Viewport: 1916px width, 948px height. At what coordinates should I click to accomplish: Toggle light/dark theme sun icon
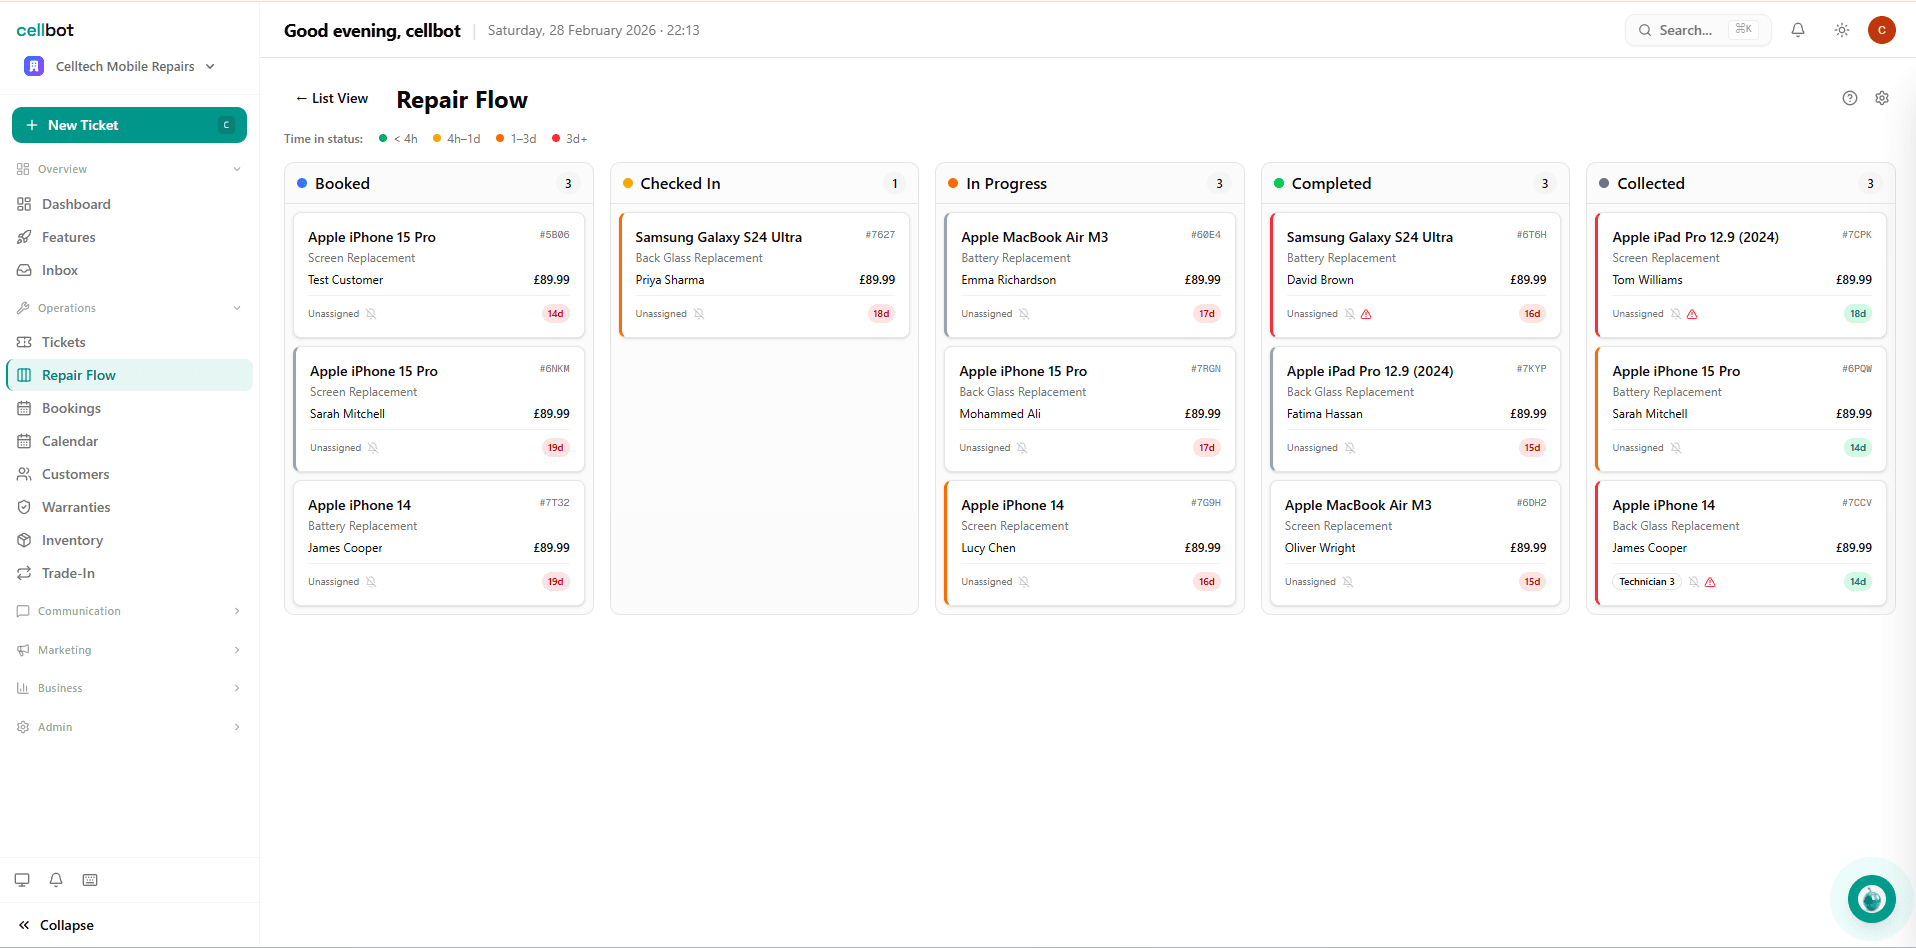point(1842,30)
